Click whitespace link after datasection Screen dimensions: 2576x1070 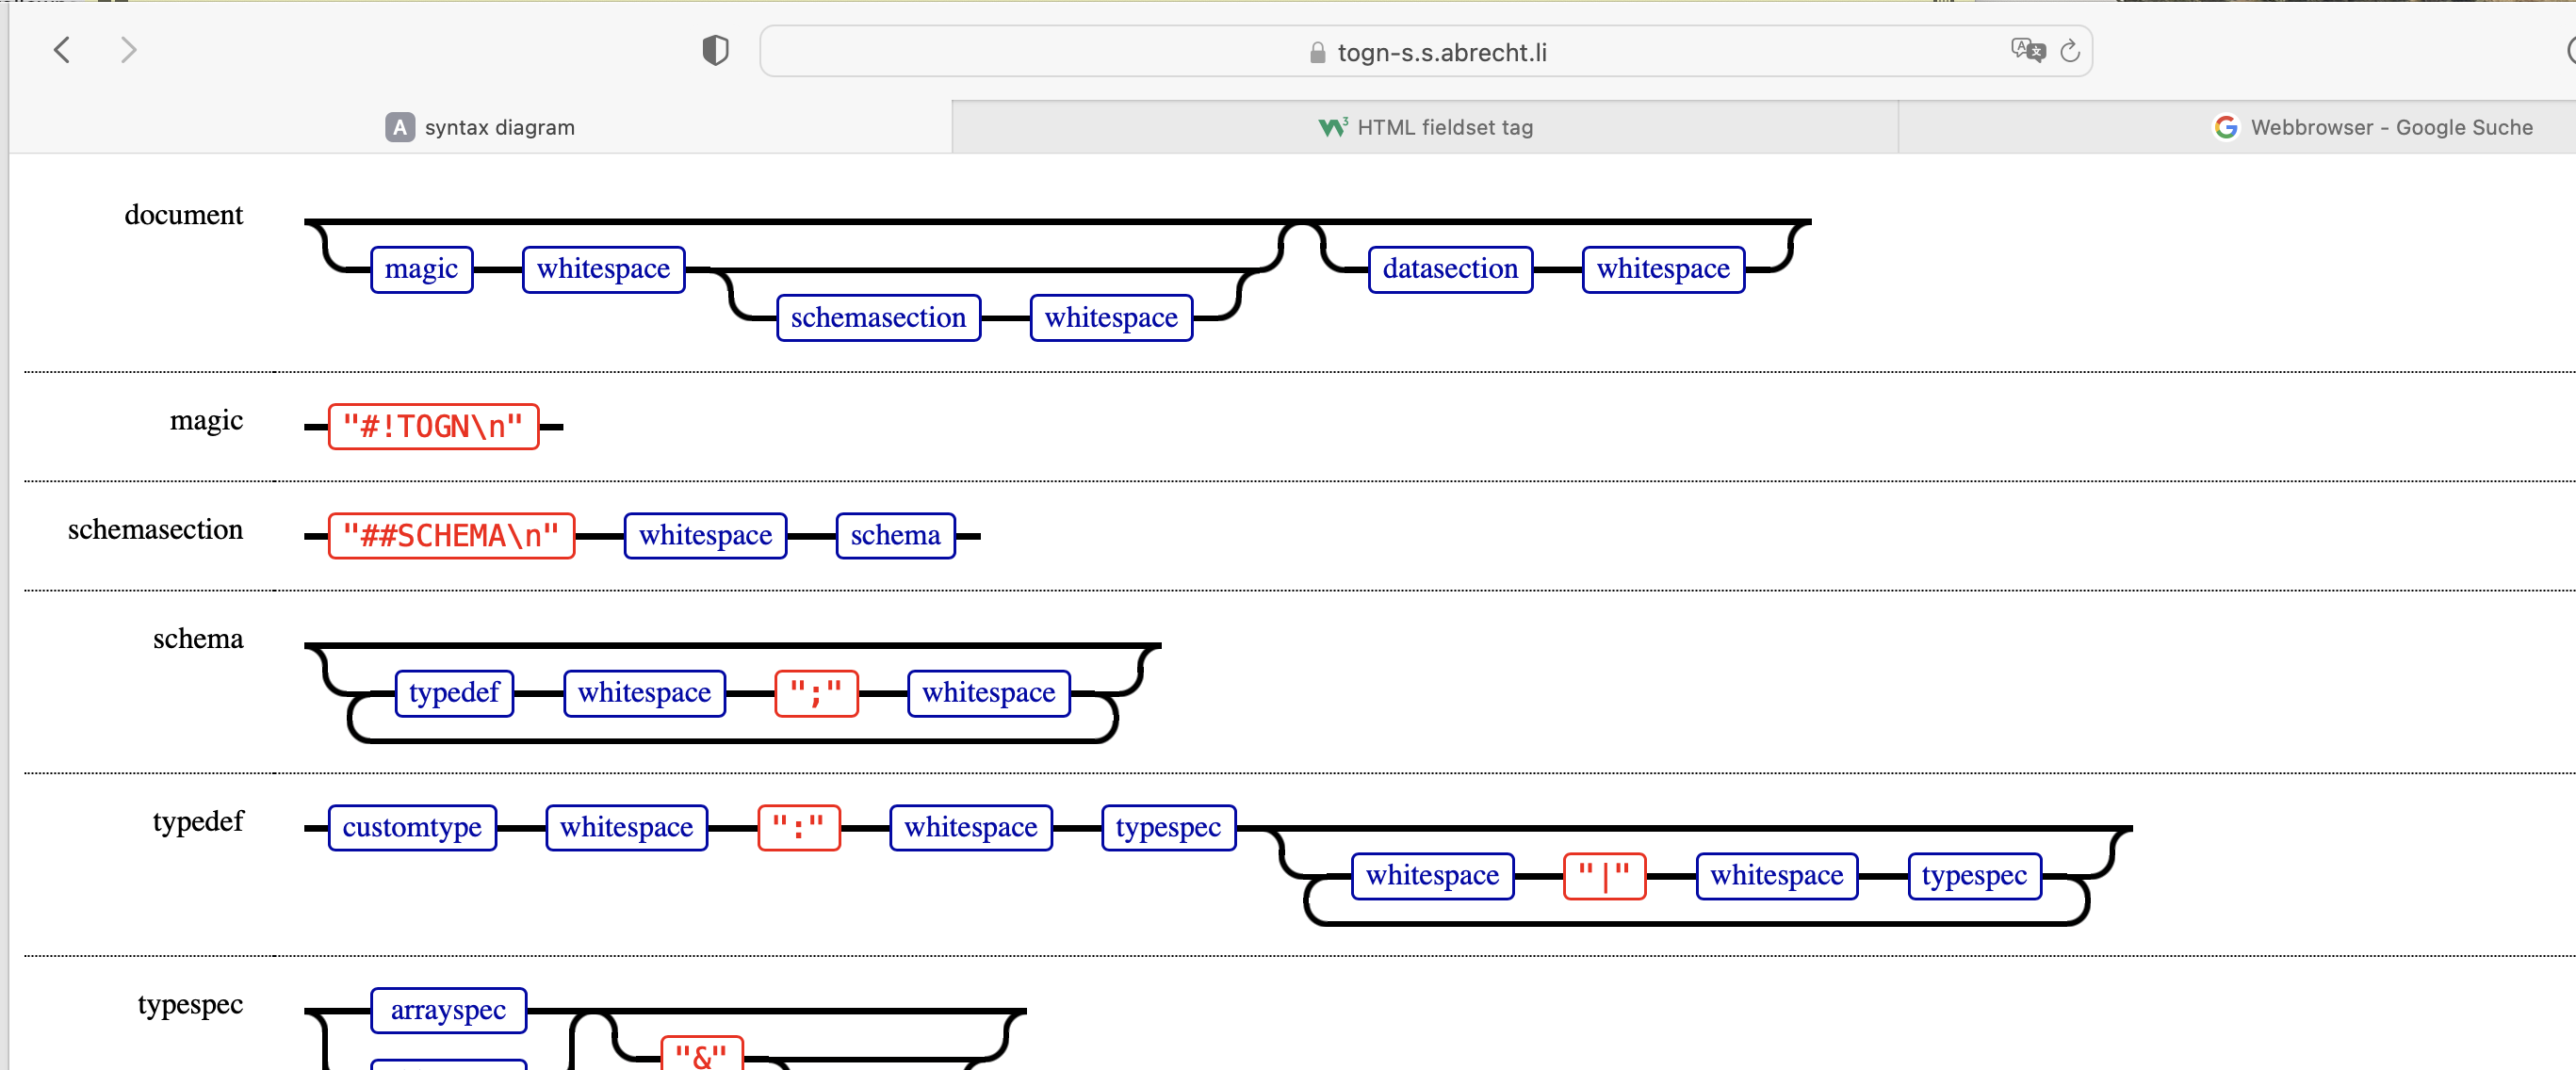click(1663, 269)
